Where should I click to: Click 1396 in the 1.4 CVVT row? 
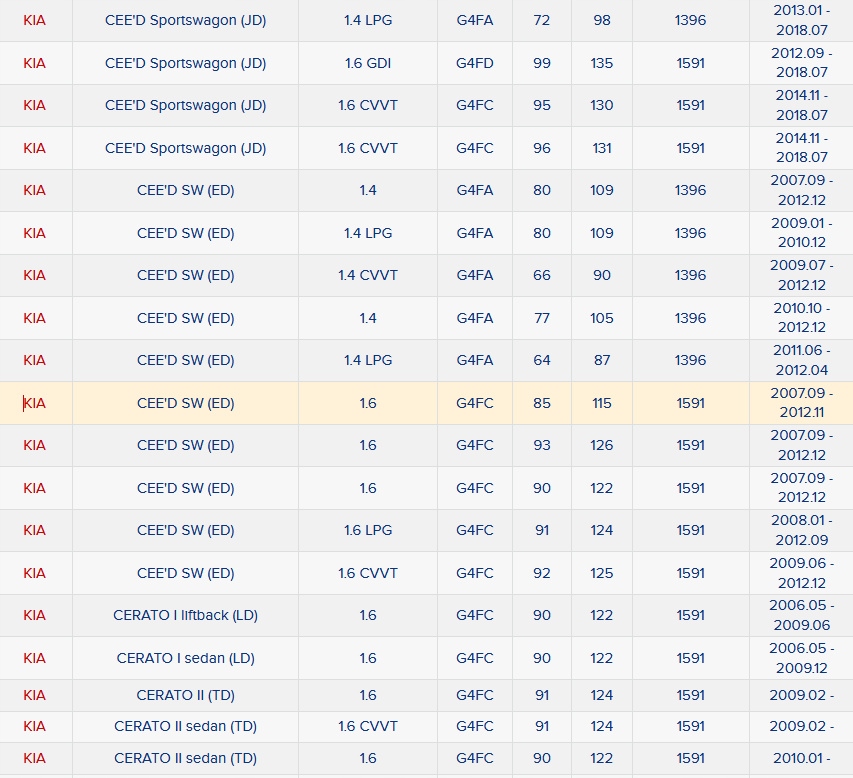coord(690,275)
